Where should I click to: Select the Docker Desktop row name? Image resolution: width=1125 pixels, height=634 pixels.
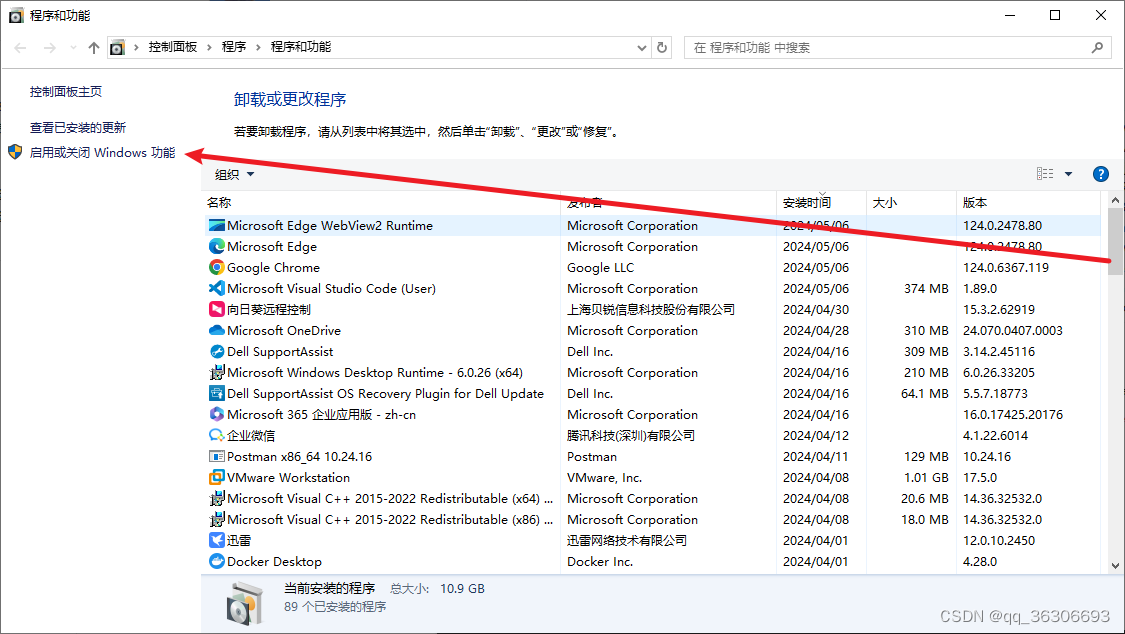pos(274,562)
